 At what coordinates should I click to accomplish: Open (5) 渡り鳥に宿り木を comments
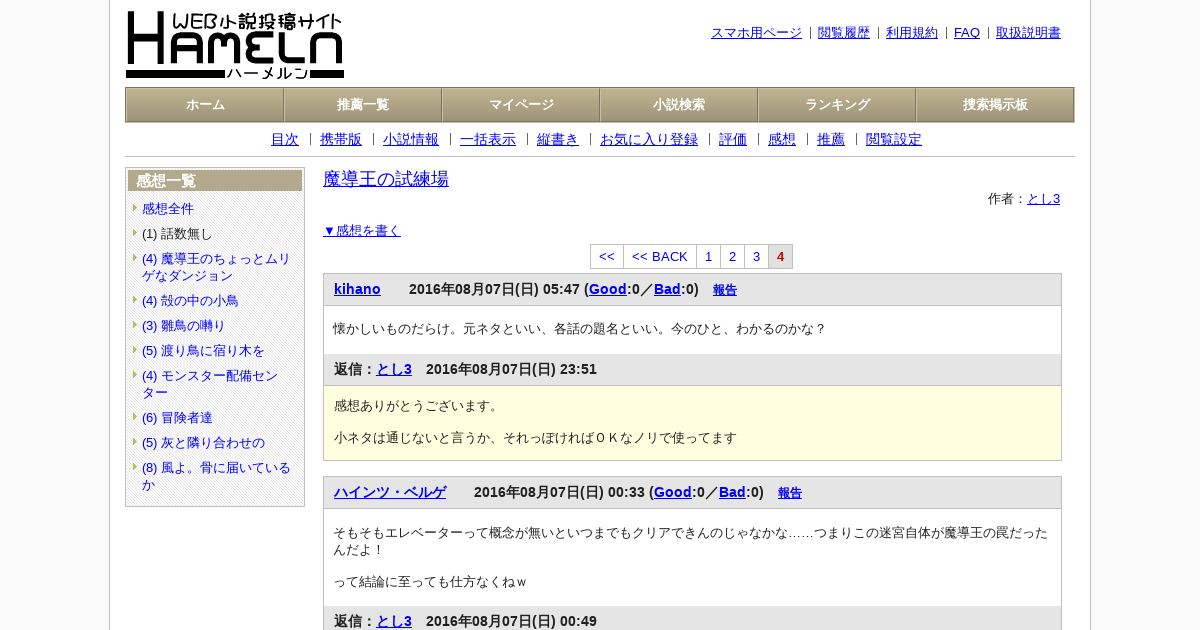(203, 351)
